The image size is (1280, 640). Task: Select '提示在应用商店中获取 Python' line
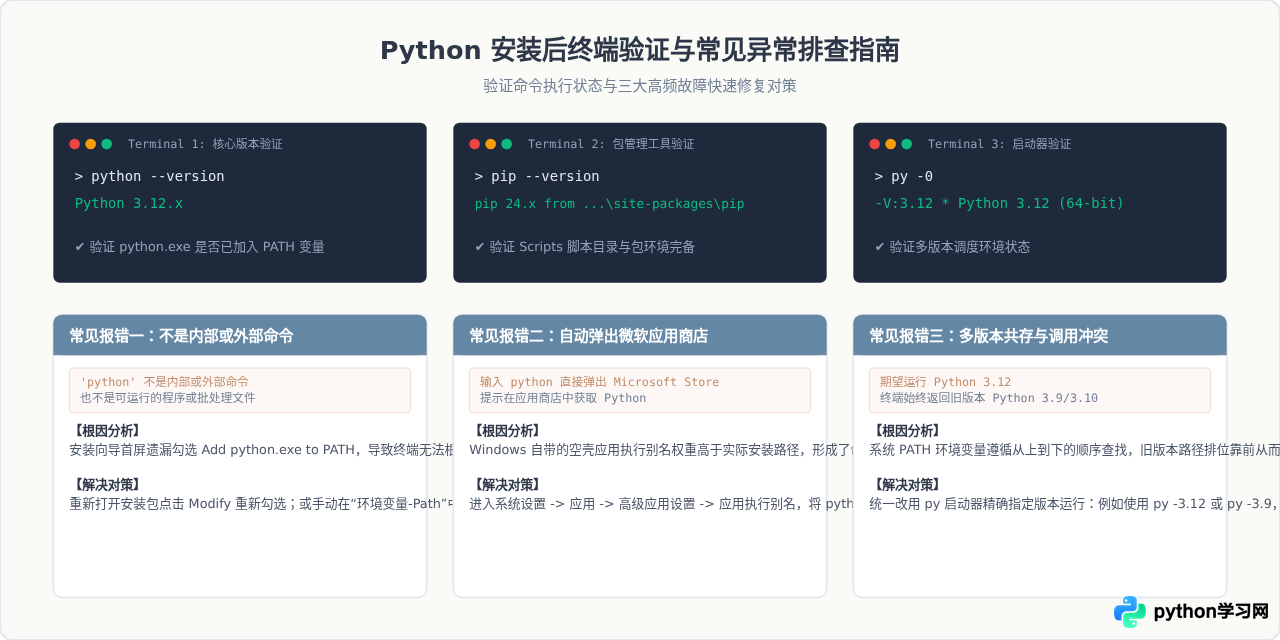click(563, 398)
